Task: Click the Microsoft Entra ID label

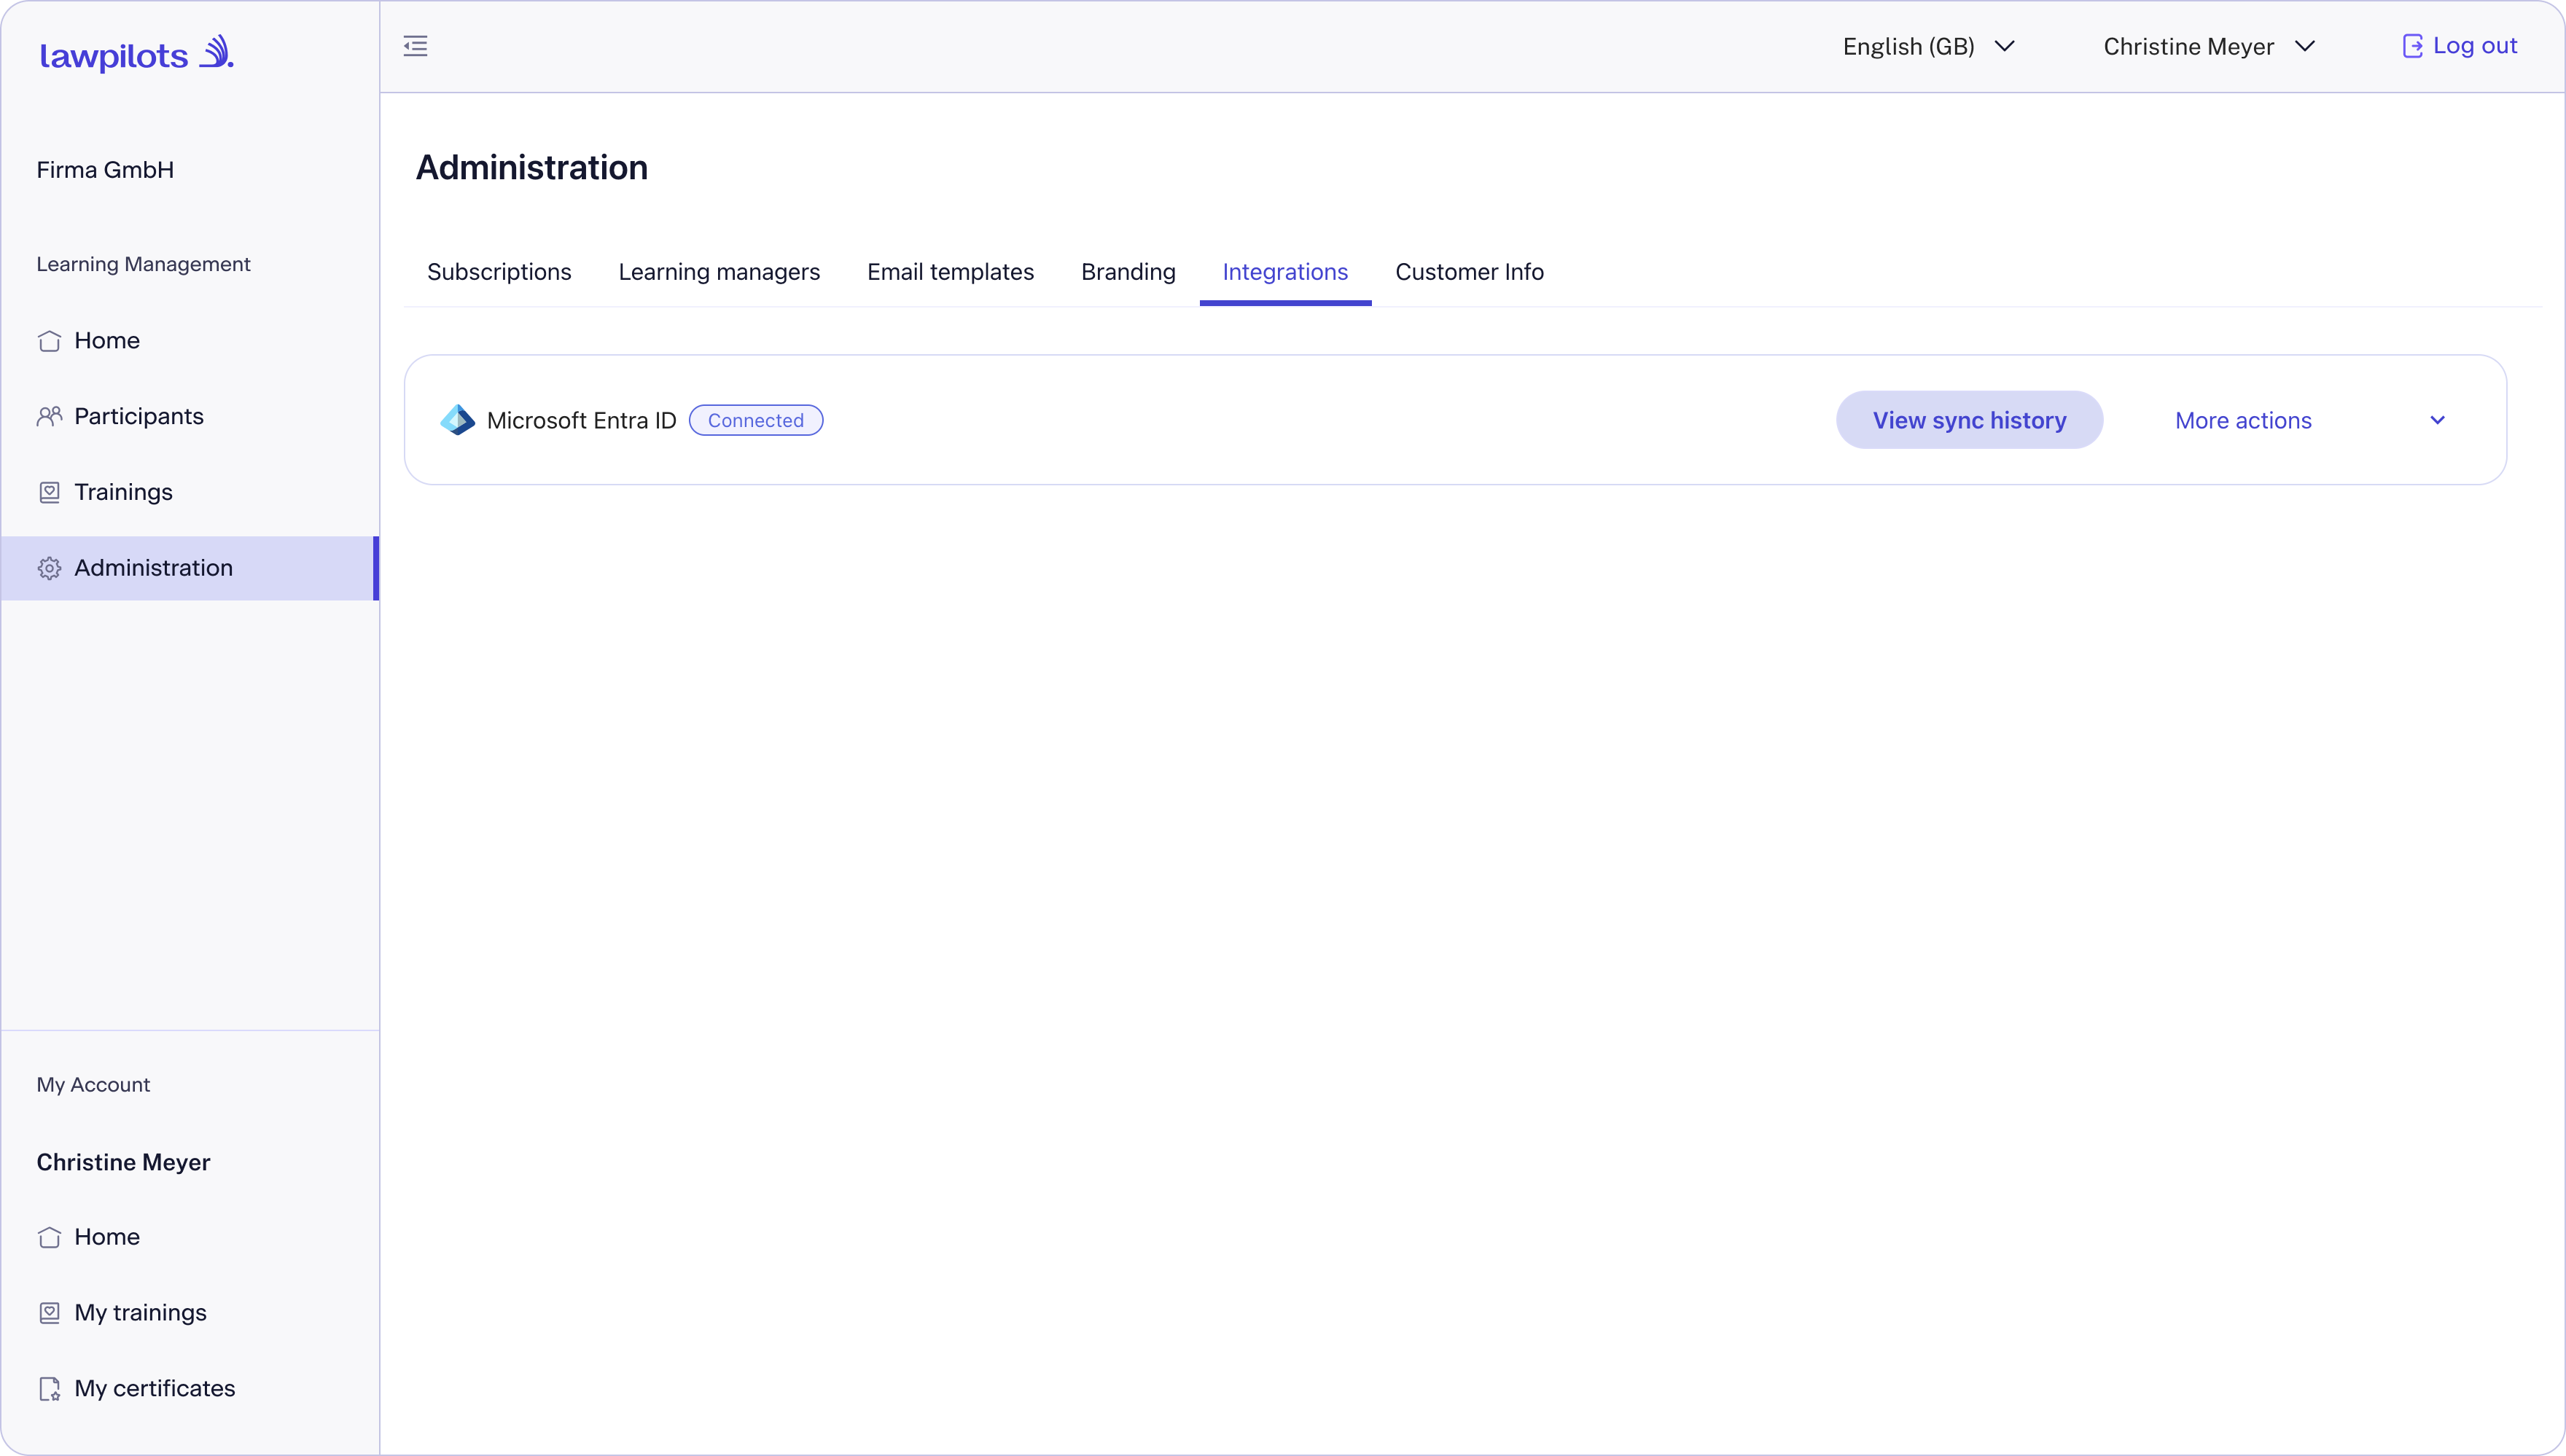Action: click(581, 421)
